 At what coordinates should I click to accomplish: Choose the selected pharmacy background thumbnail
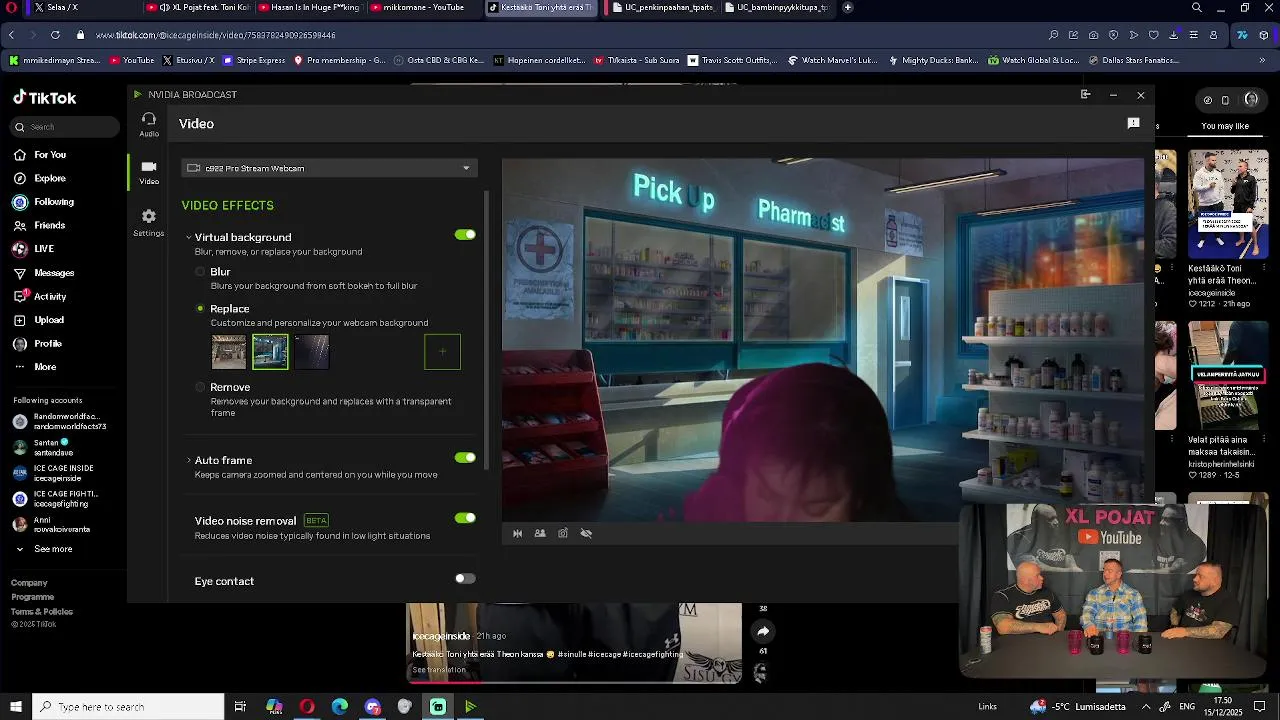tap(270, 352)
